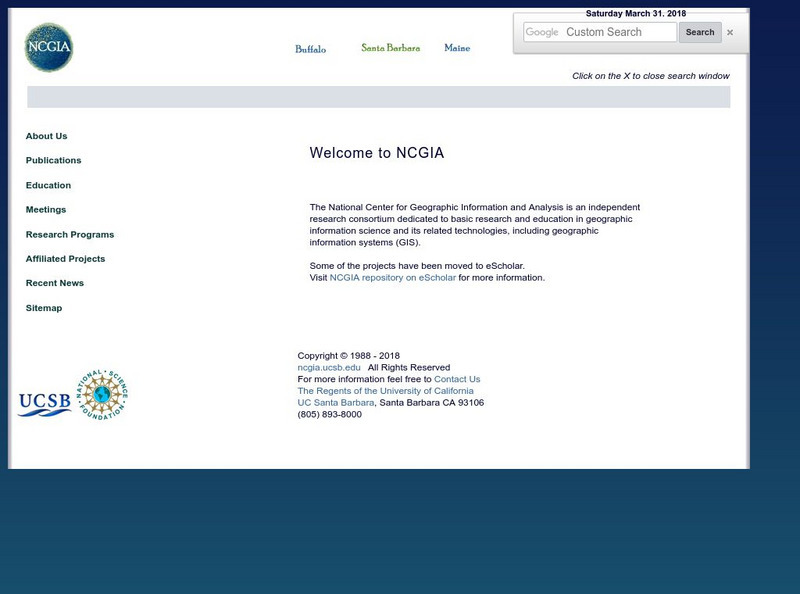800x594 pixels.
Task: Click the 'Click on the X to close search window' hint
Action: point(651,76)
